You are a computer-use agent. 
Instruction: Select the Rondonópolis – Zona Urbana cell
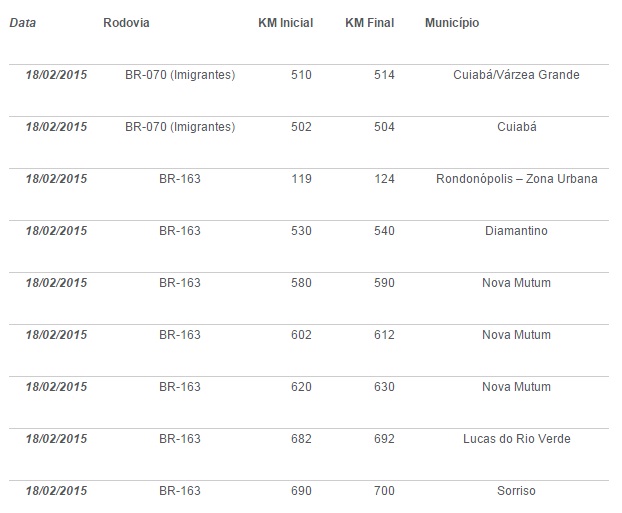click(x=516, y=179)
